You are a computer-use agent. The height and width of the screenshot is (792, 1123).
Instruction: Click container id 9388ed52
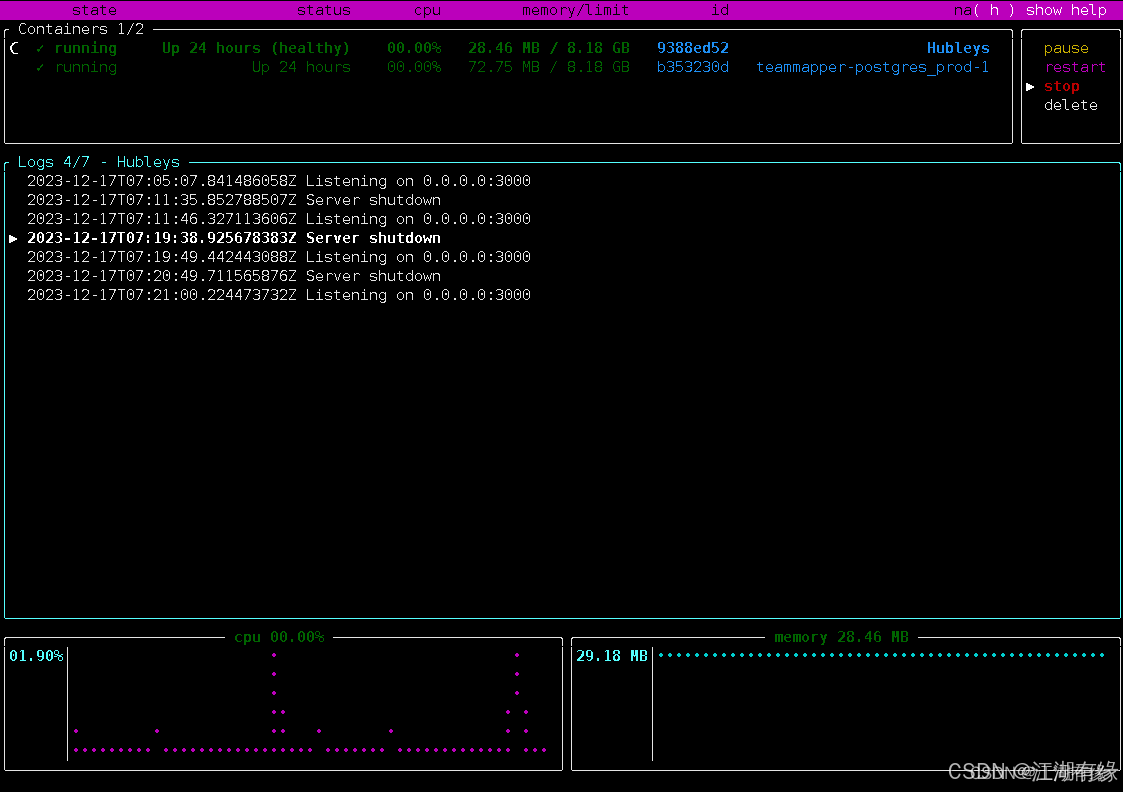coord(693,48)
